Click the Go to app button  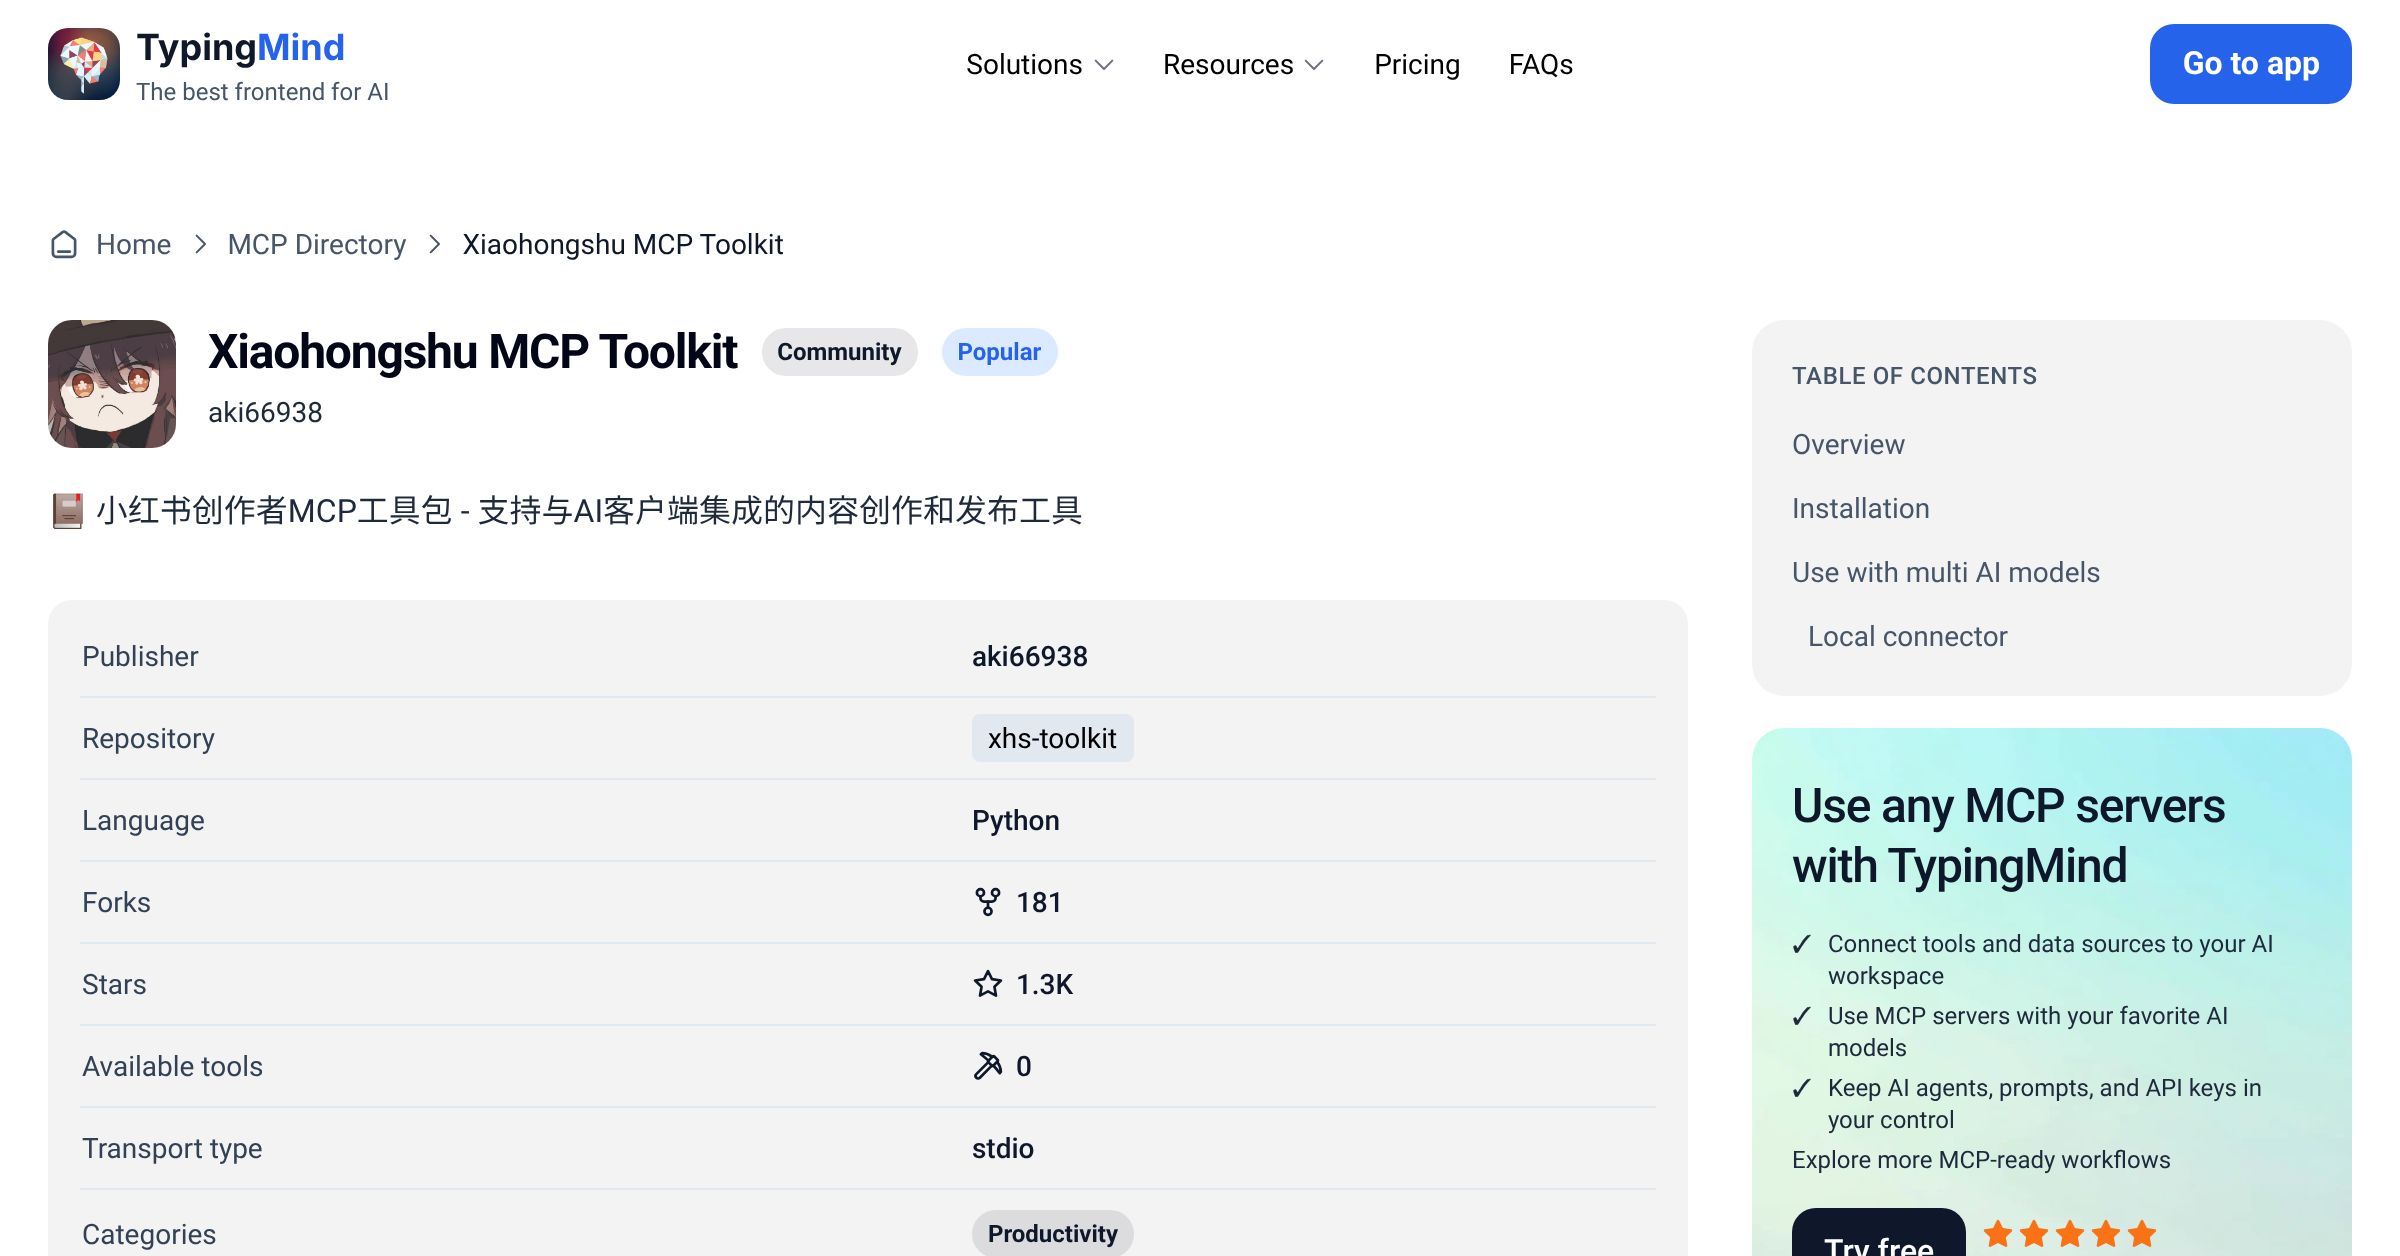coord(2250,64)
